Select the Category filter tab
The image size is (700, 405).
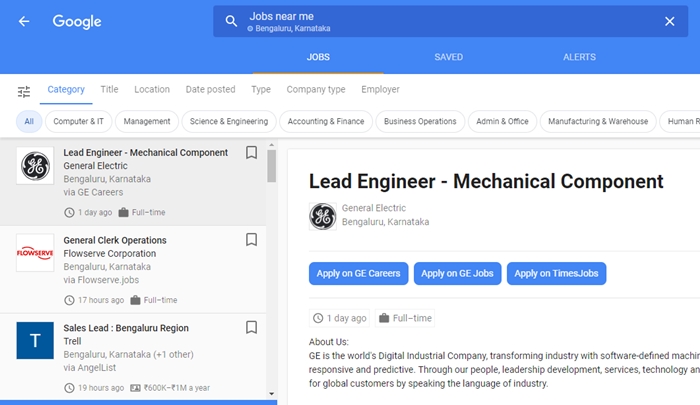(x=66, y=89)
